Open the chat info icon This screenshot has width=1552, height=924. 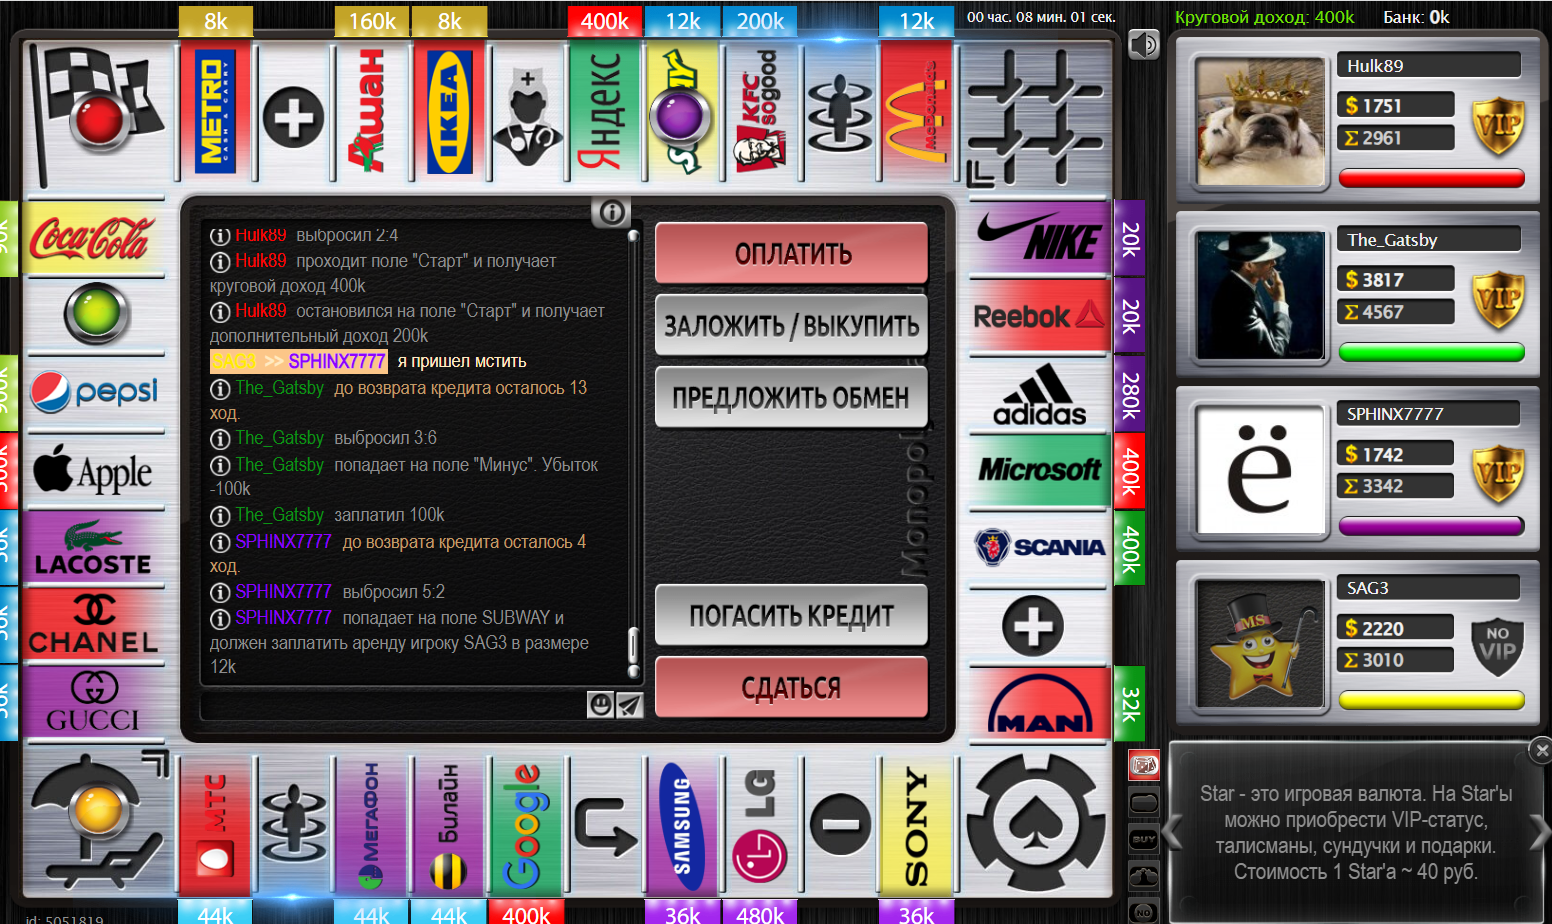click(x=611, y=212)
